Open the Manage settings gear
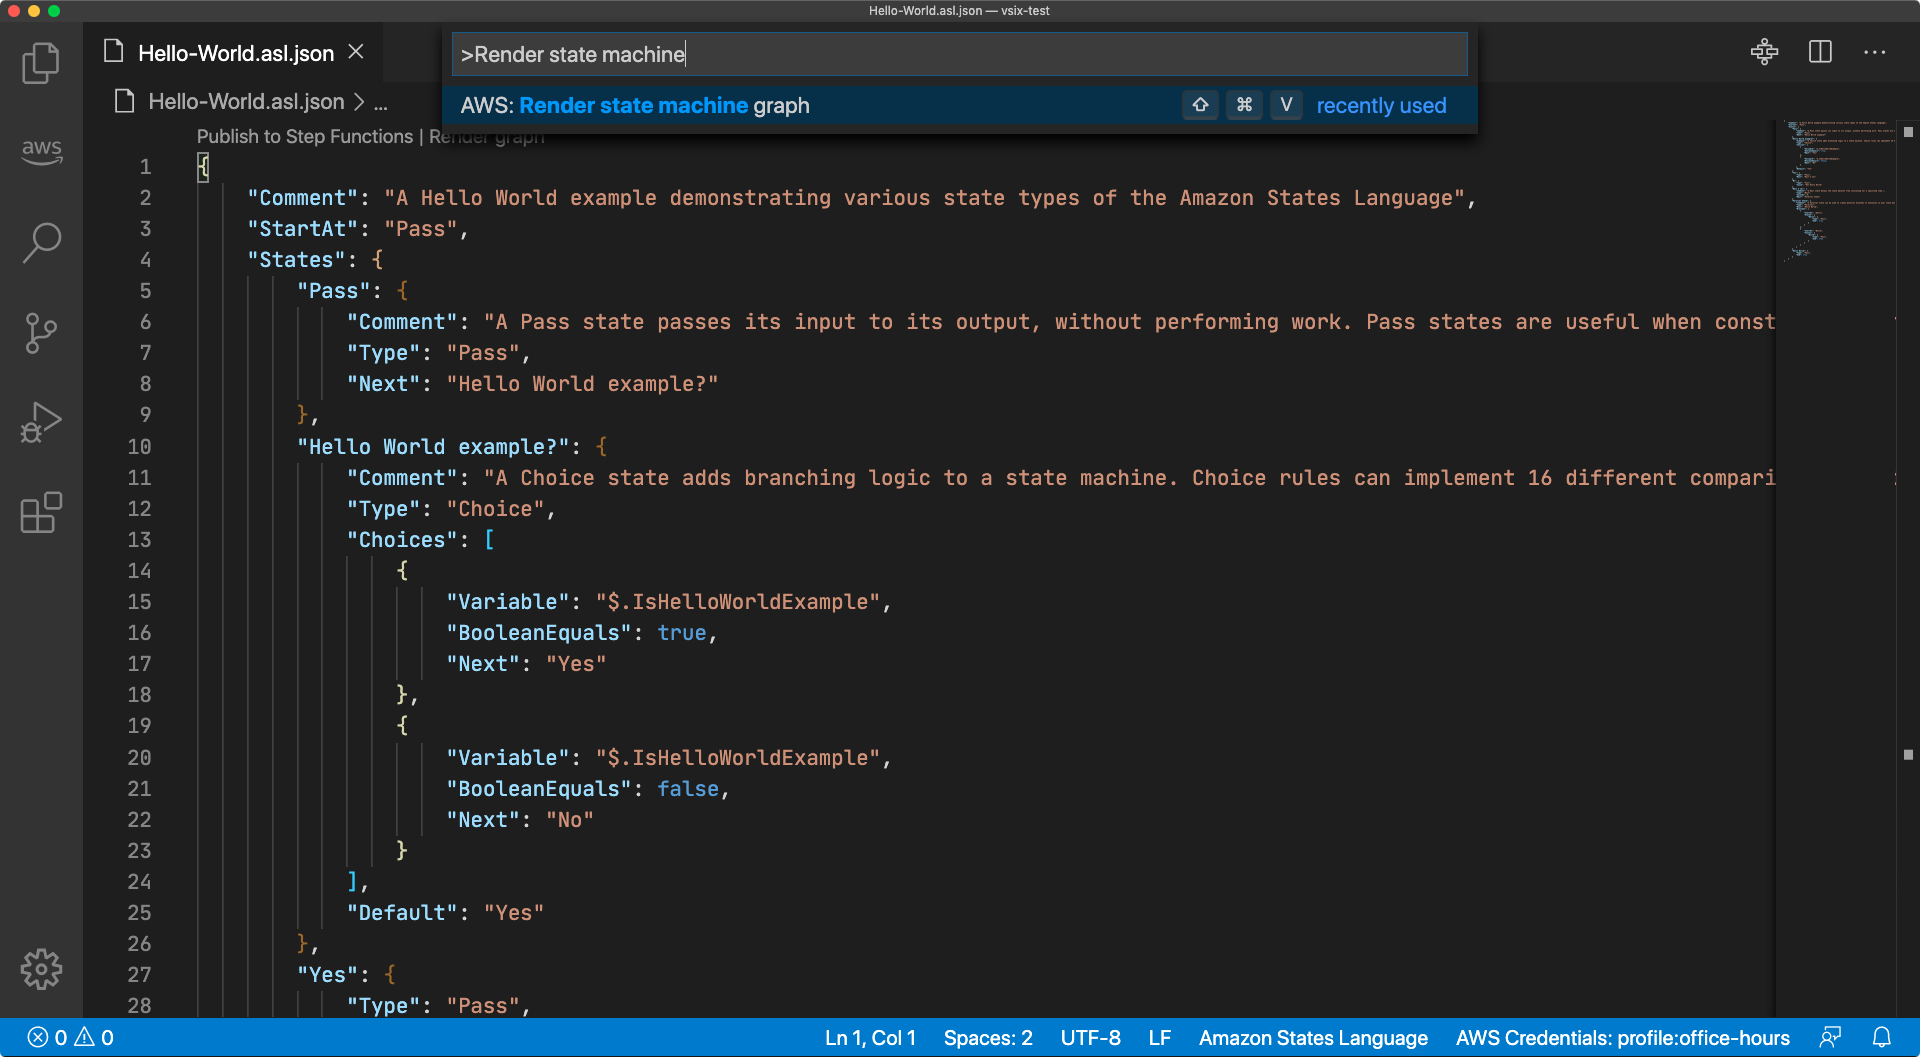The width and height of the screenshot is (1920, 1057). pos(41,969)
